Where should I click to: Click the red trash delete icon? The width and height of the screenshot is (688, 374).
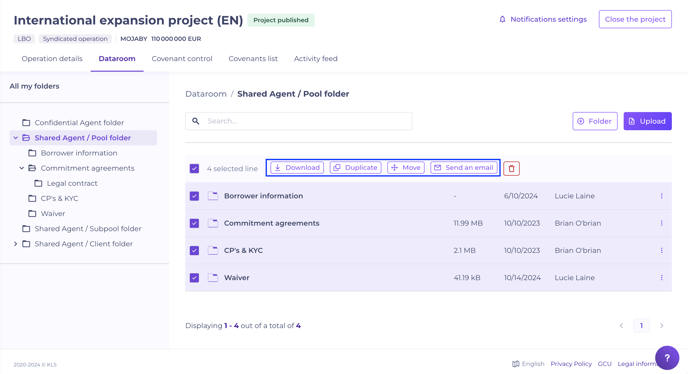click(x=511, y=168)
